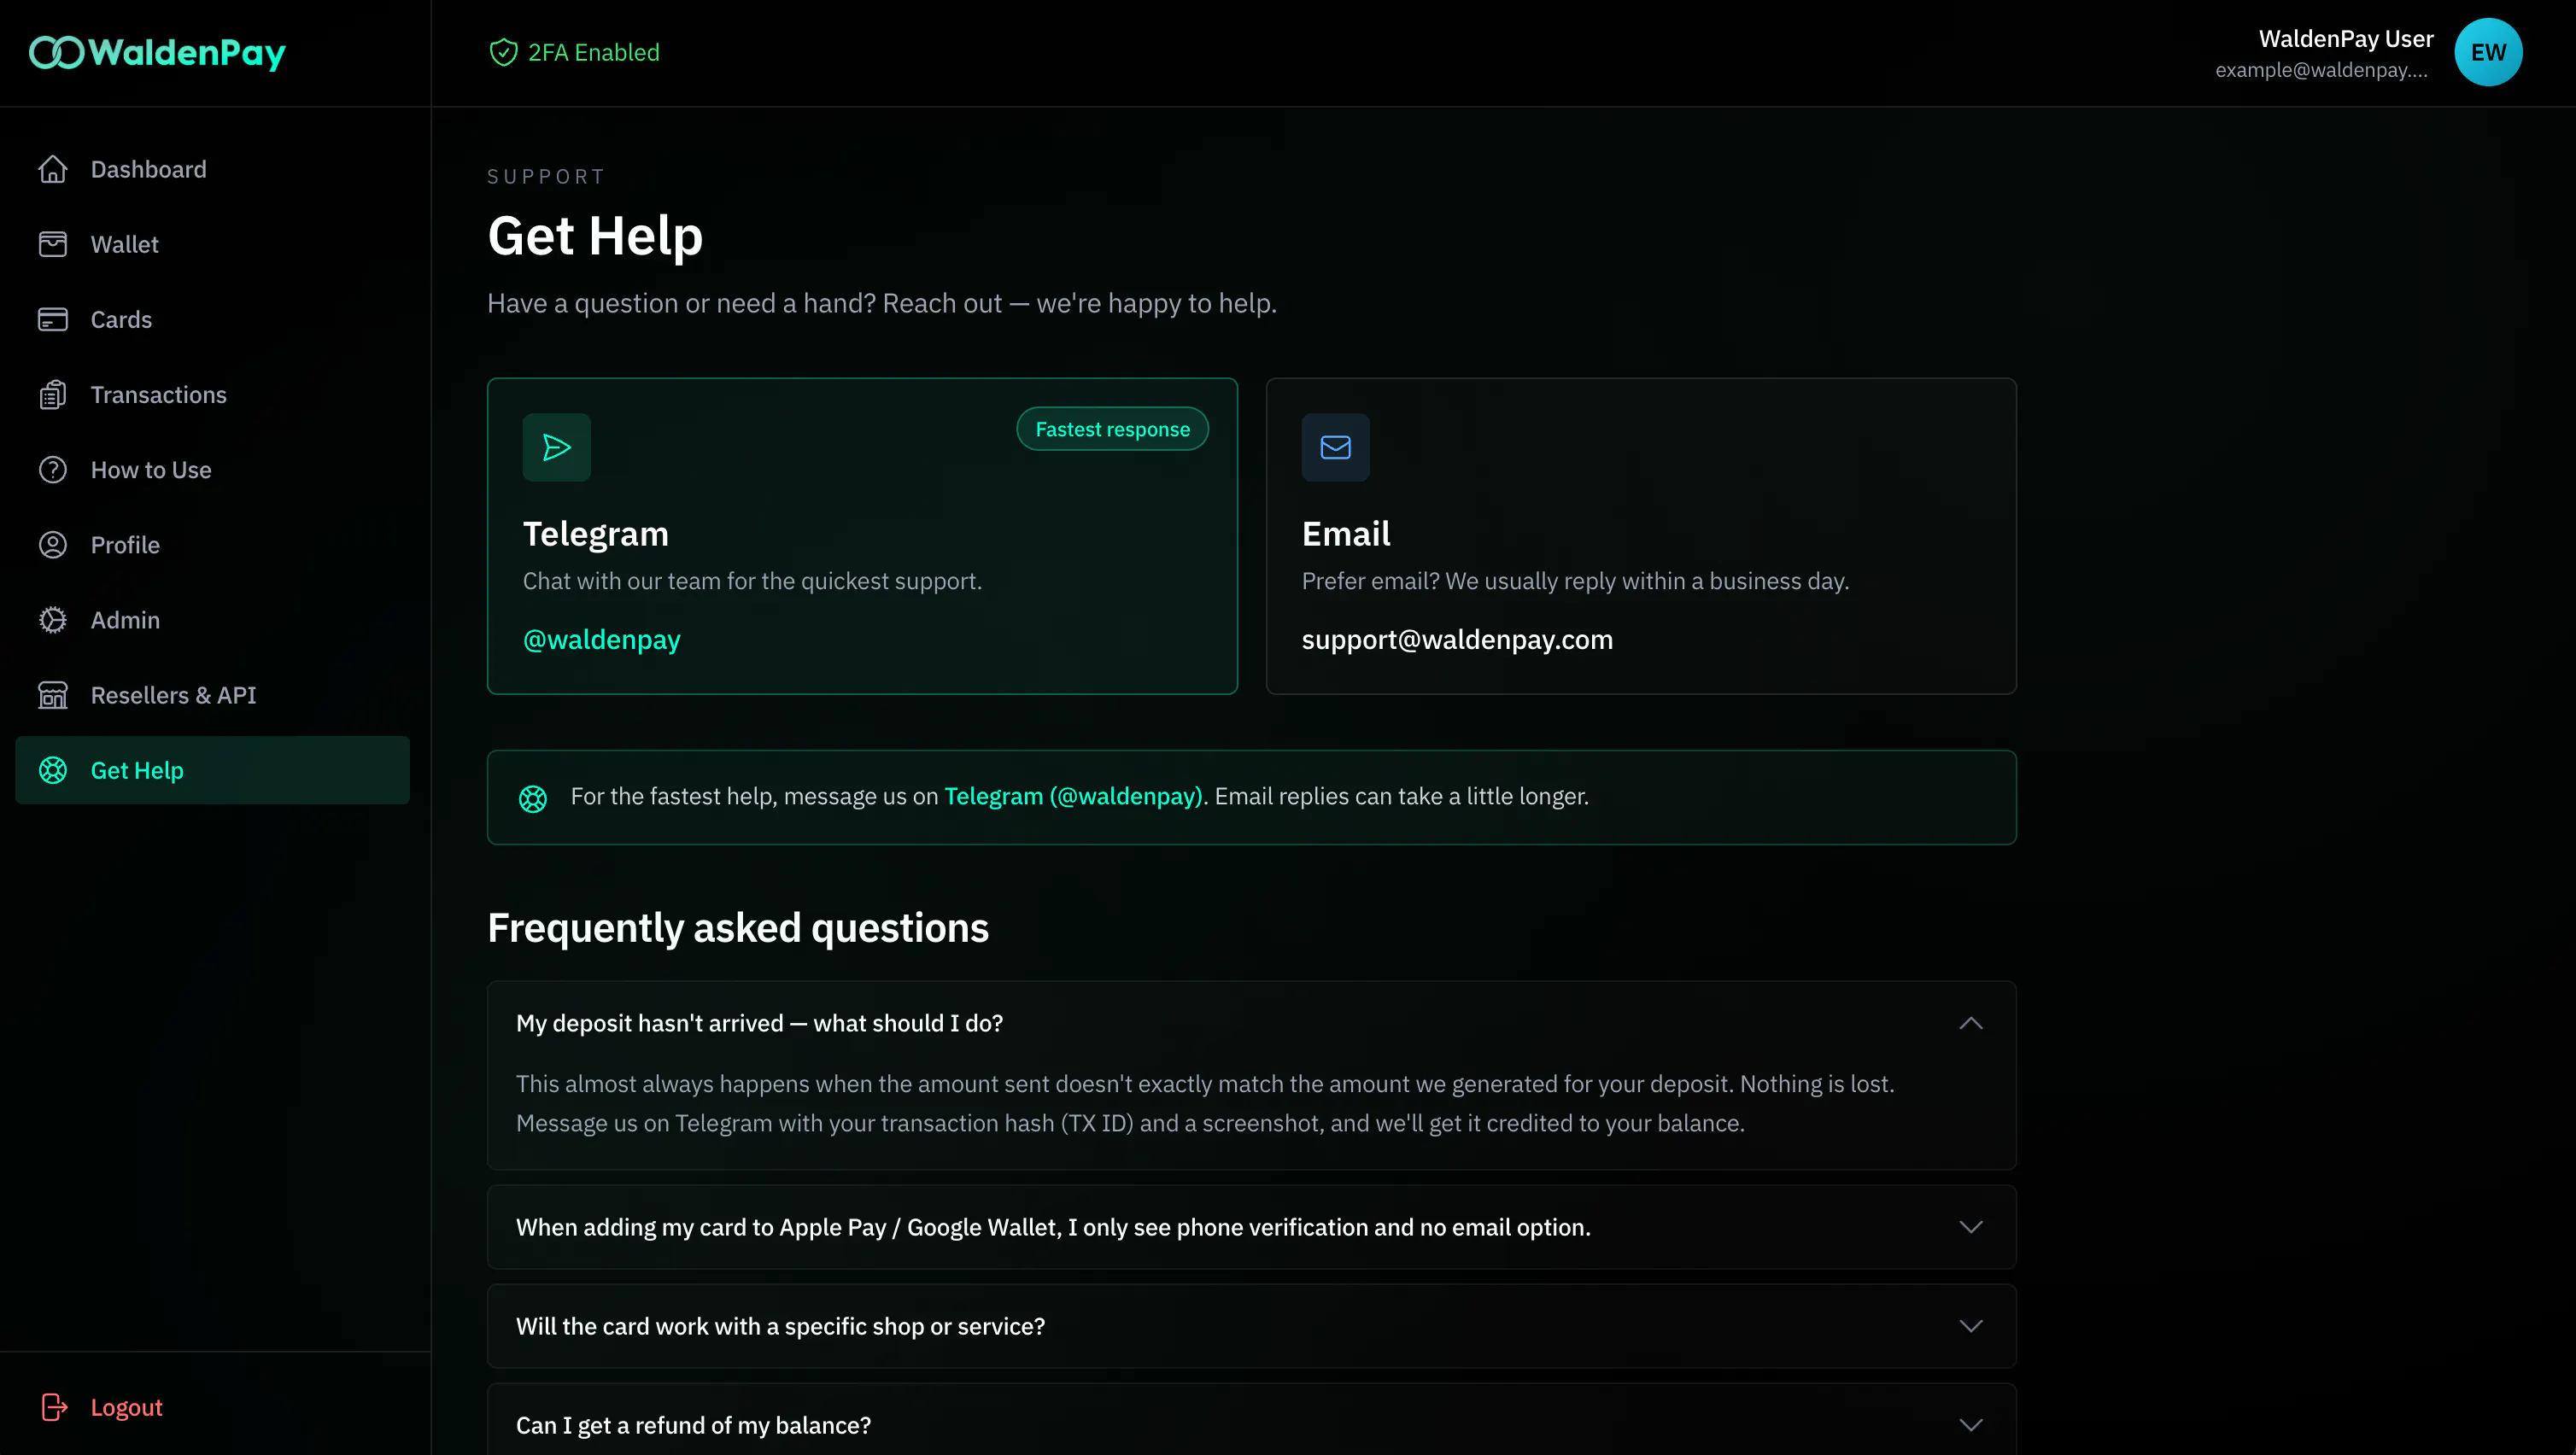Screen dimensions: 2576x1455
Task: Click 'Chat with our team' description text
Action: pyautogui.click(x=752, y=581)
